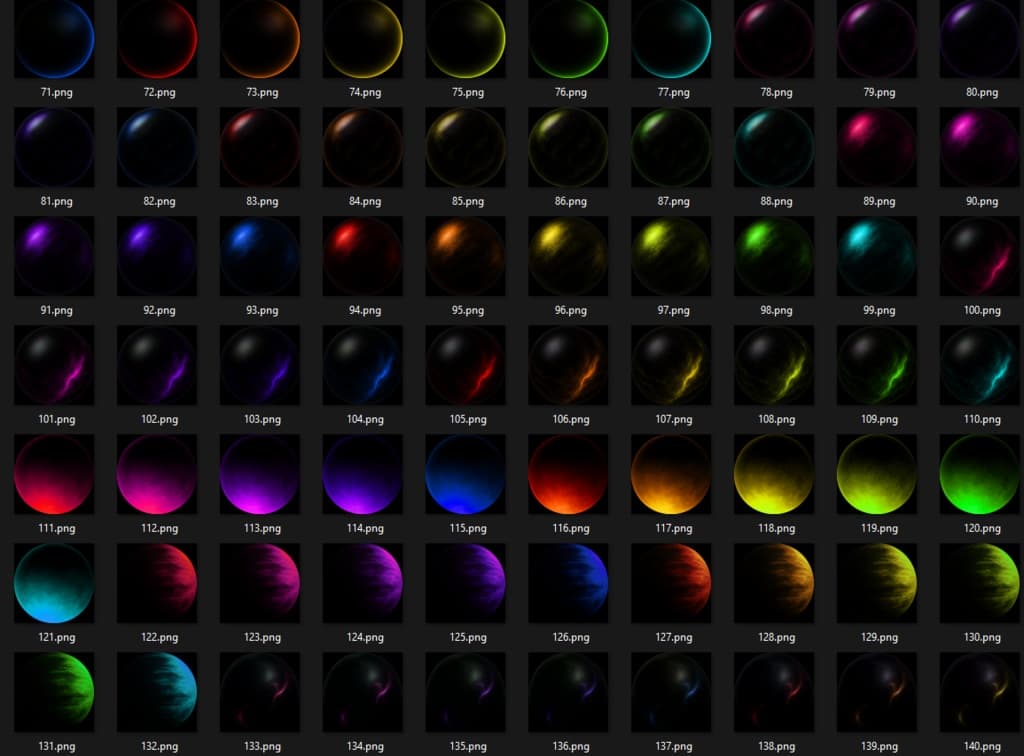1024x756 pixels.
Task: Click file name 122.png
Action: [159, 638]
